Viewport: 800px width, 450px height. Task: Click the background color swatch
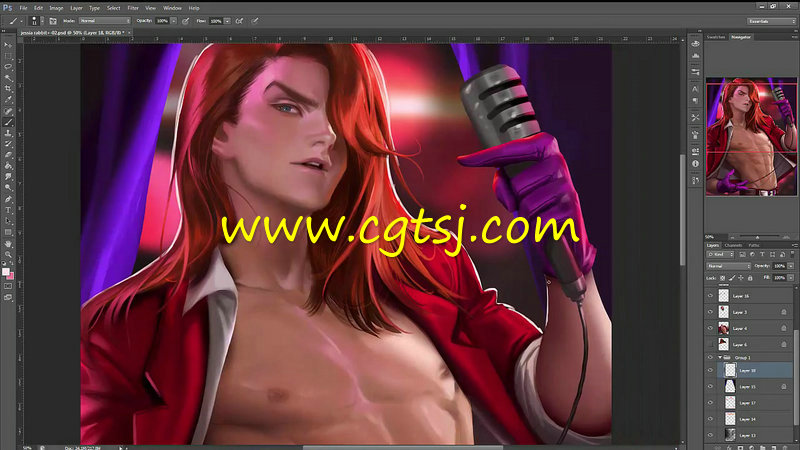[x=11, y=276]
